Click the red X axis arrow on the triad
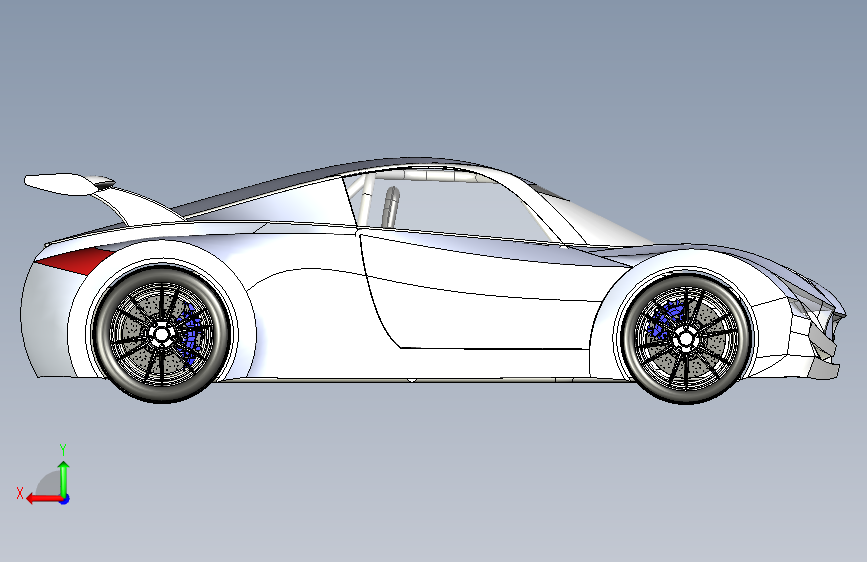The width and height of the screenshot is (867, 562). 44,499
